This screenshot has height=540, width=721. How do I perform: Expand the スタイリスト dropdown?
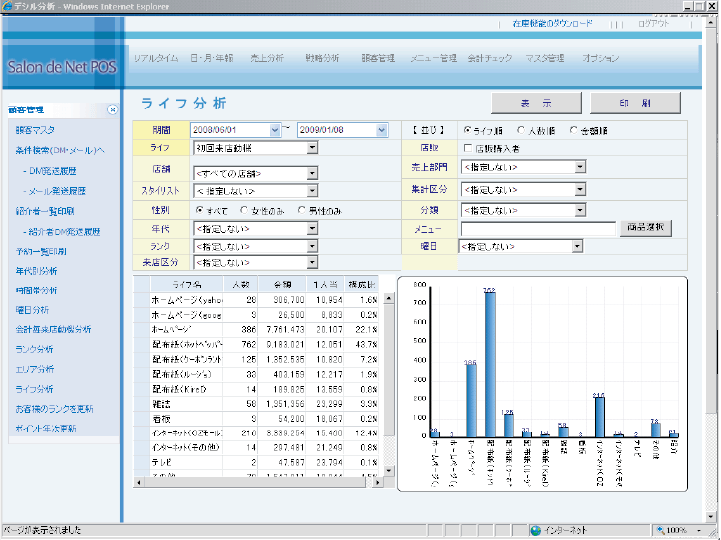(x=313, y=191)
